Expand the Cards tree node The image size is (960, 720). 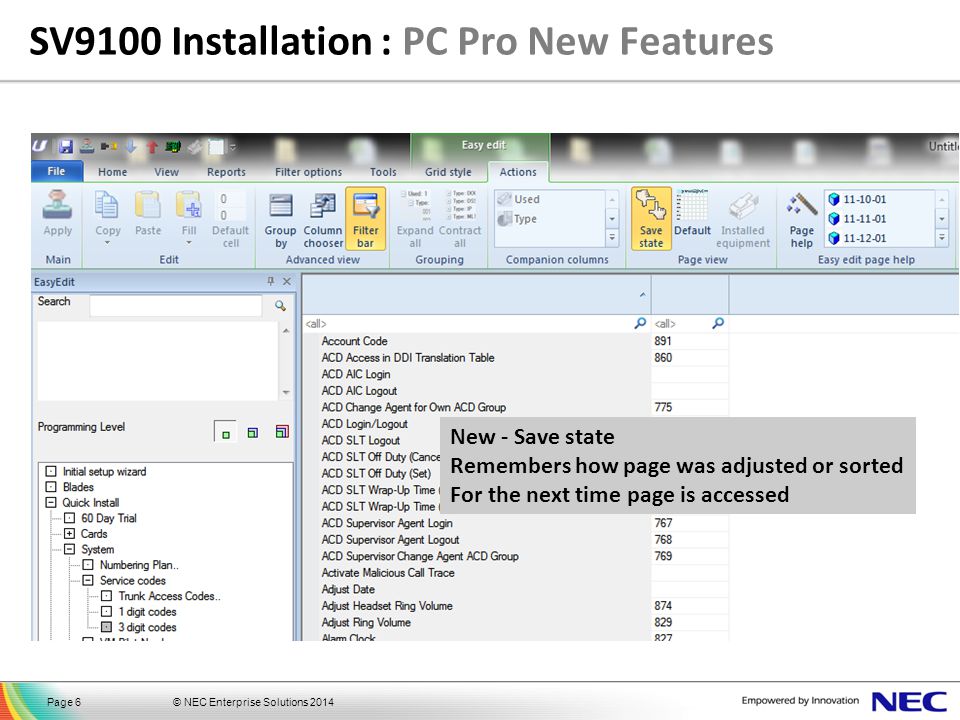(x=70, y=534)
